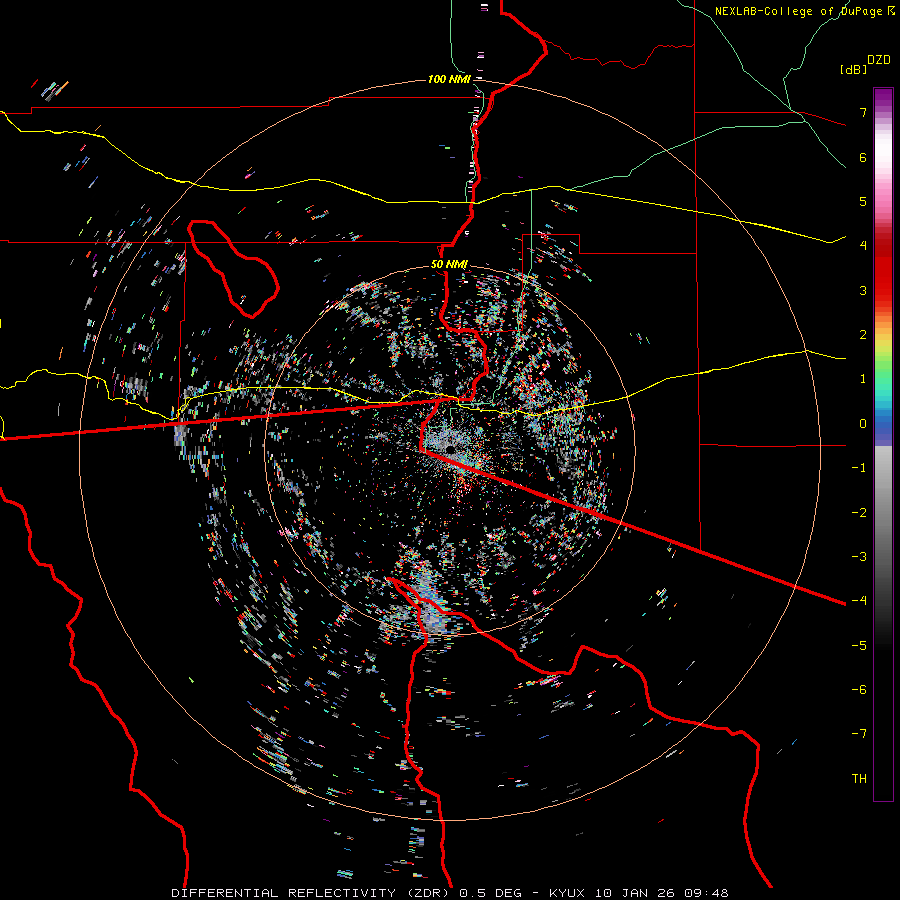
Task: Click the -6 scale value
Action: click(x=859, y=690)
